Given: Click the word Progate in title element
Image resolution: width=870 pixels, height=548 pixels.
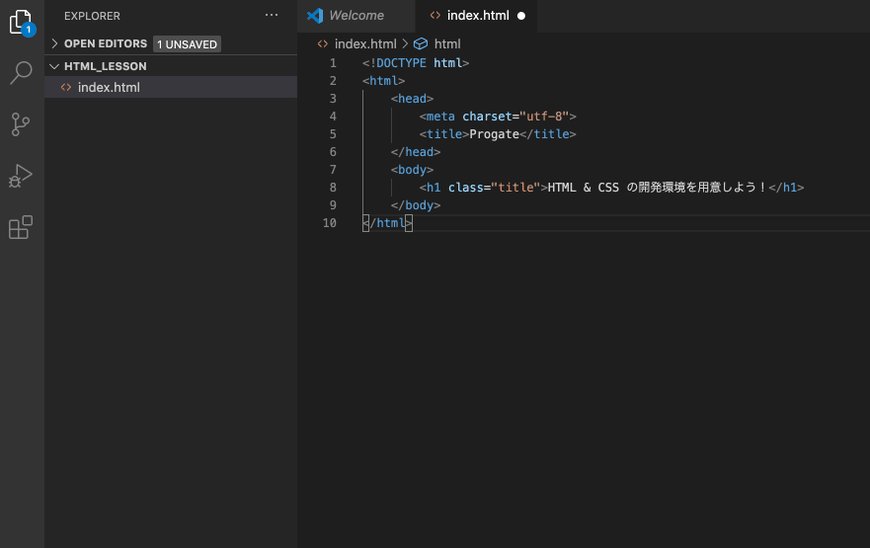Looking at the screenshot, I should point(494,134).
